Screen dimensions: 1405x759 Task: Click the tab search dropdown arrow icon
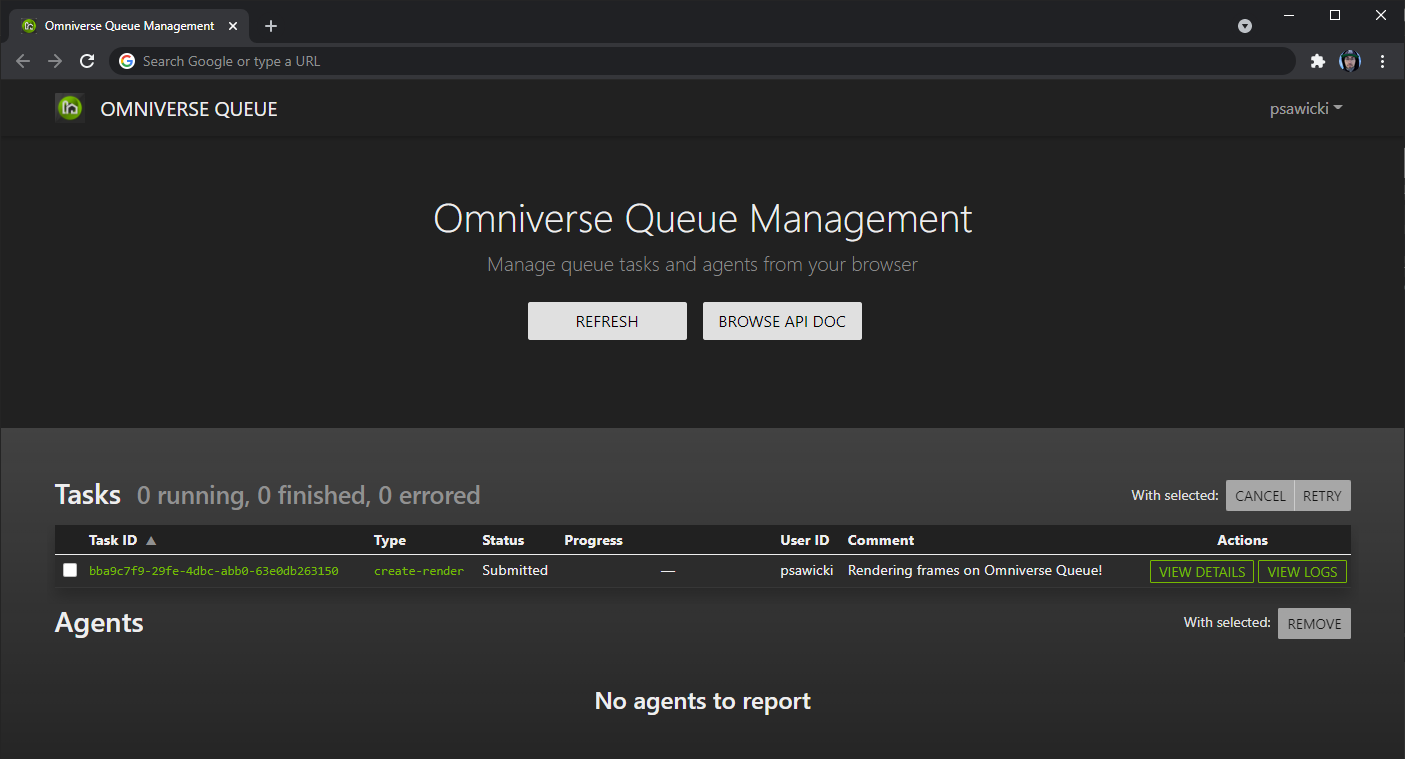click(x=1245, y=26)
